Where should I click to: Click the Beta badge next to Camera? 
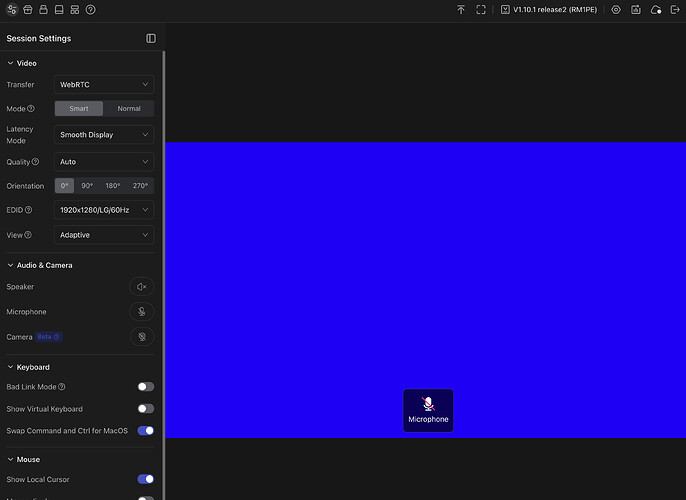point(49,337)
